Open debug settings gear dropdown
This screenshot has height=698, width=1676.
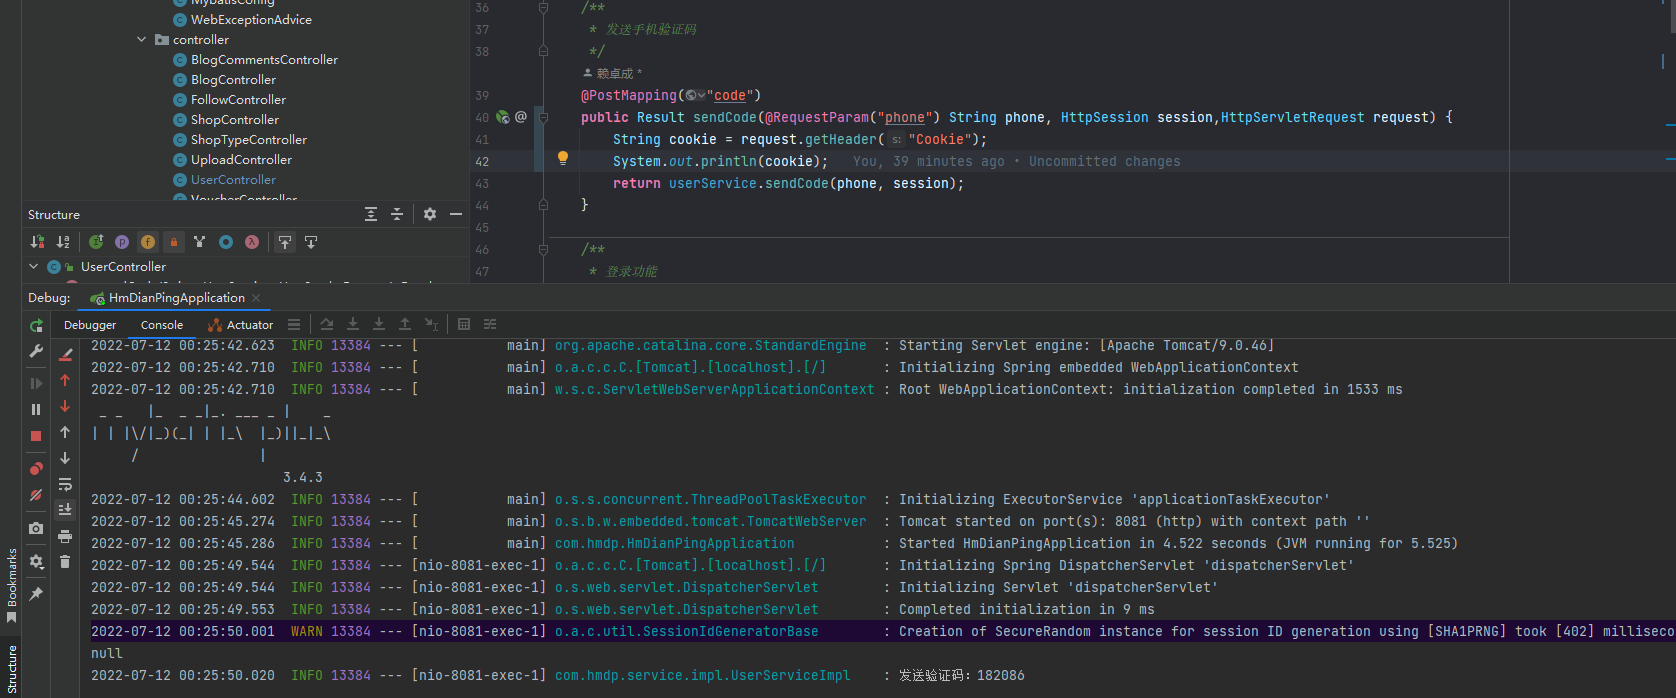pos(36,561)
